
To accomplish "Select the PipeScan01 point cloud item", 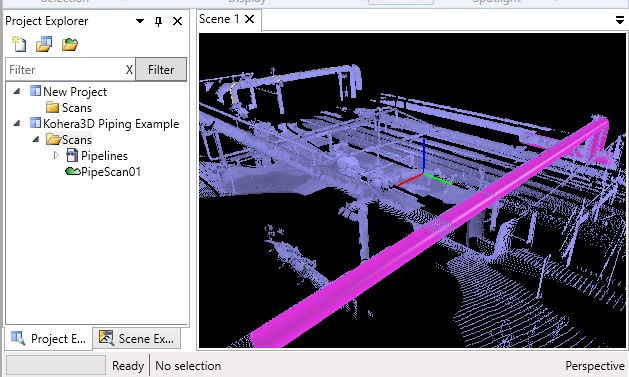I will [111, 172].
